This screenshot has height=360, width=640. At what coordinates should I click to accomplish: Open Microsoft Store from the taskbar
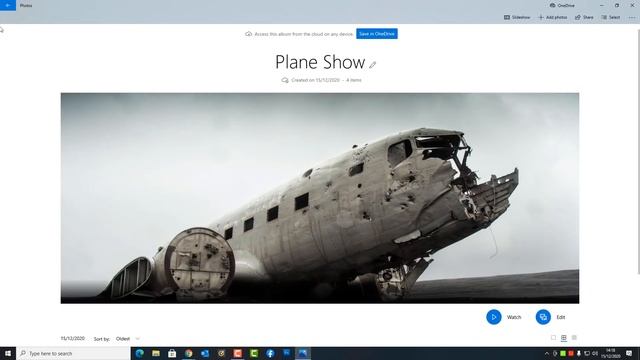coord(172,353)
